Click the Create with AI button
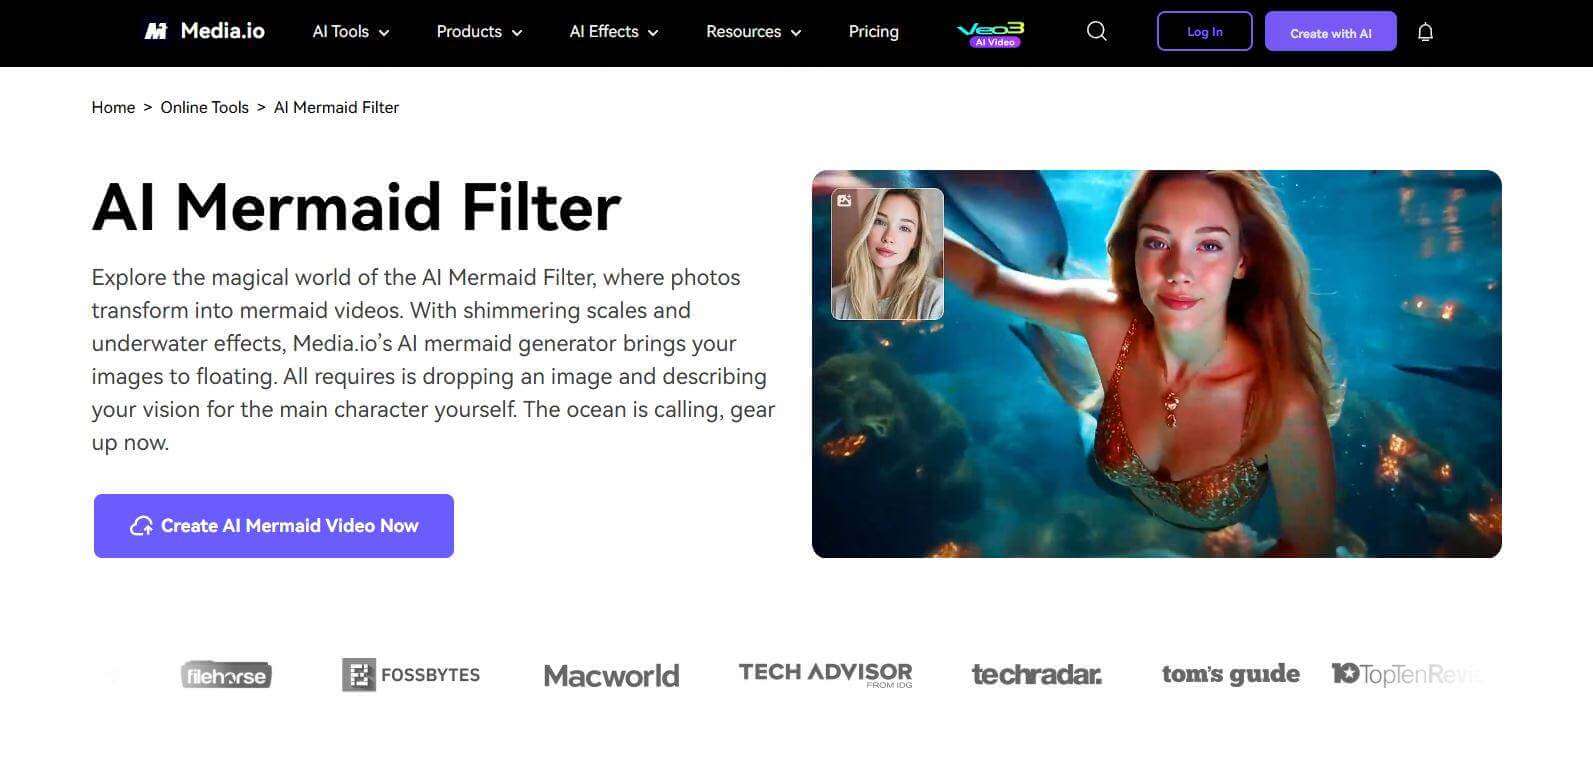Viewport: 1593px width, 775px height. click(1331, 32)
